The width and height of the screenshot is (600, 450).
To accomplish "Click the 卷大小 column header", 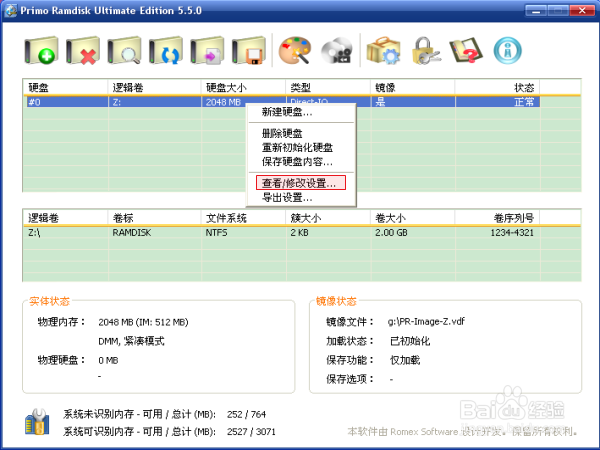I will [x=412, y=218].
